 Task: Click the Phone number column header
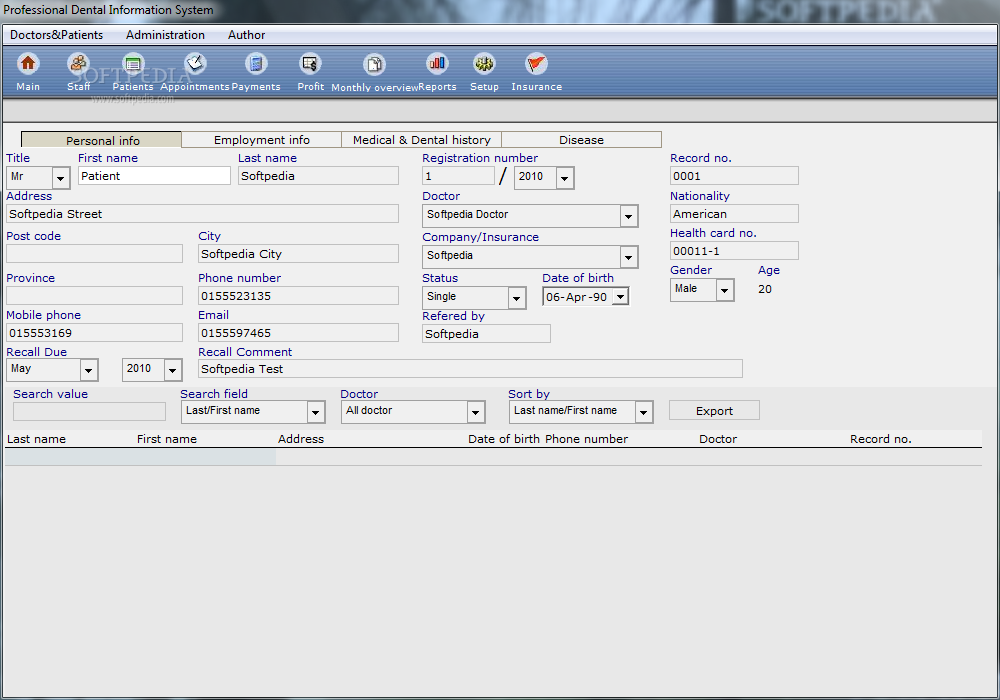click(x=586, y=439)
